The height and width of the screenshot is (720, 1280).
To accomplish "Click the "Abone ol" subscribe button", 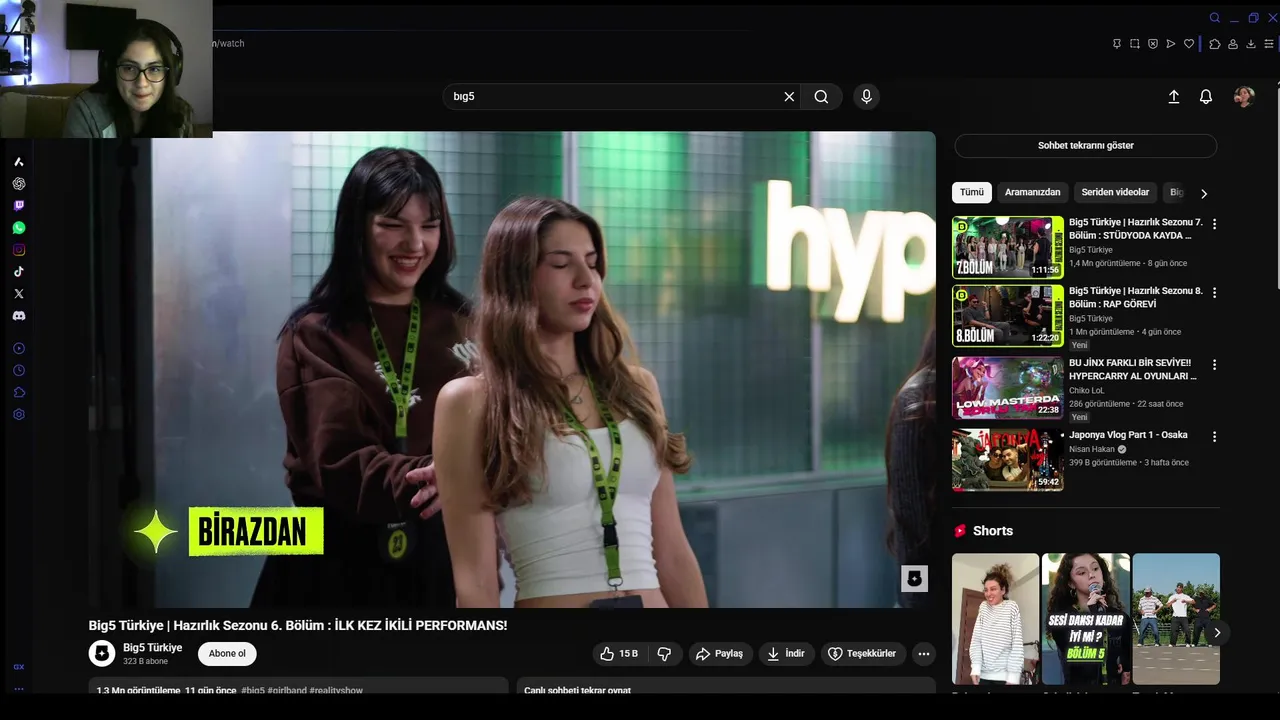I will pos(227,654).
